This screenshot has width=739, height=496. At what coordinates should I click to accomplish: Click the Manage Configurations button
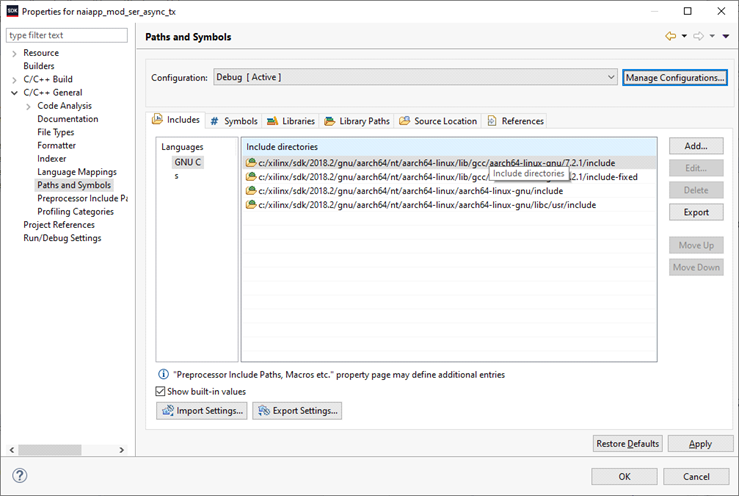(674, 77)
